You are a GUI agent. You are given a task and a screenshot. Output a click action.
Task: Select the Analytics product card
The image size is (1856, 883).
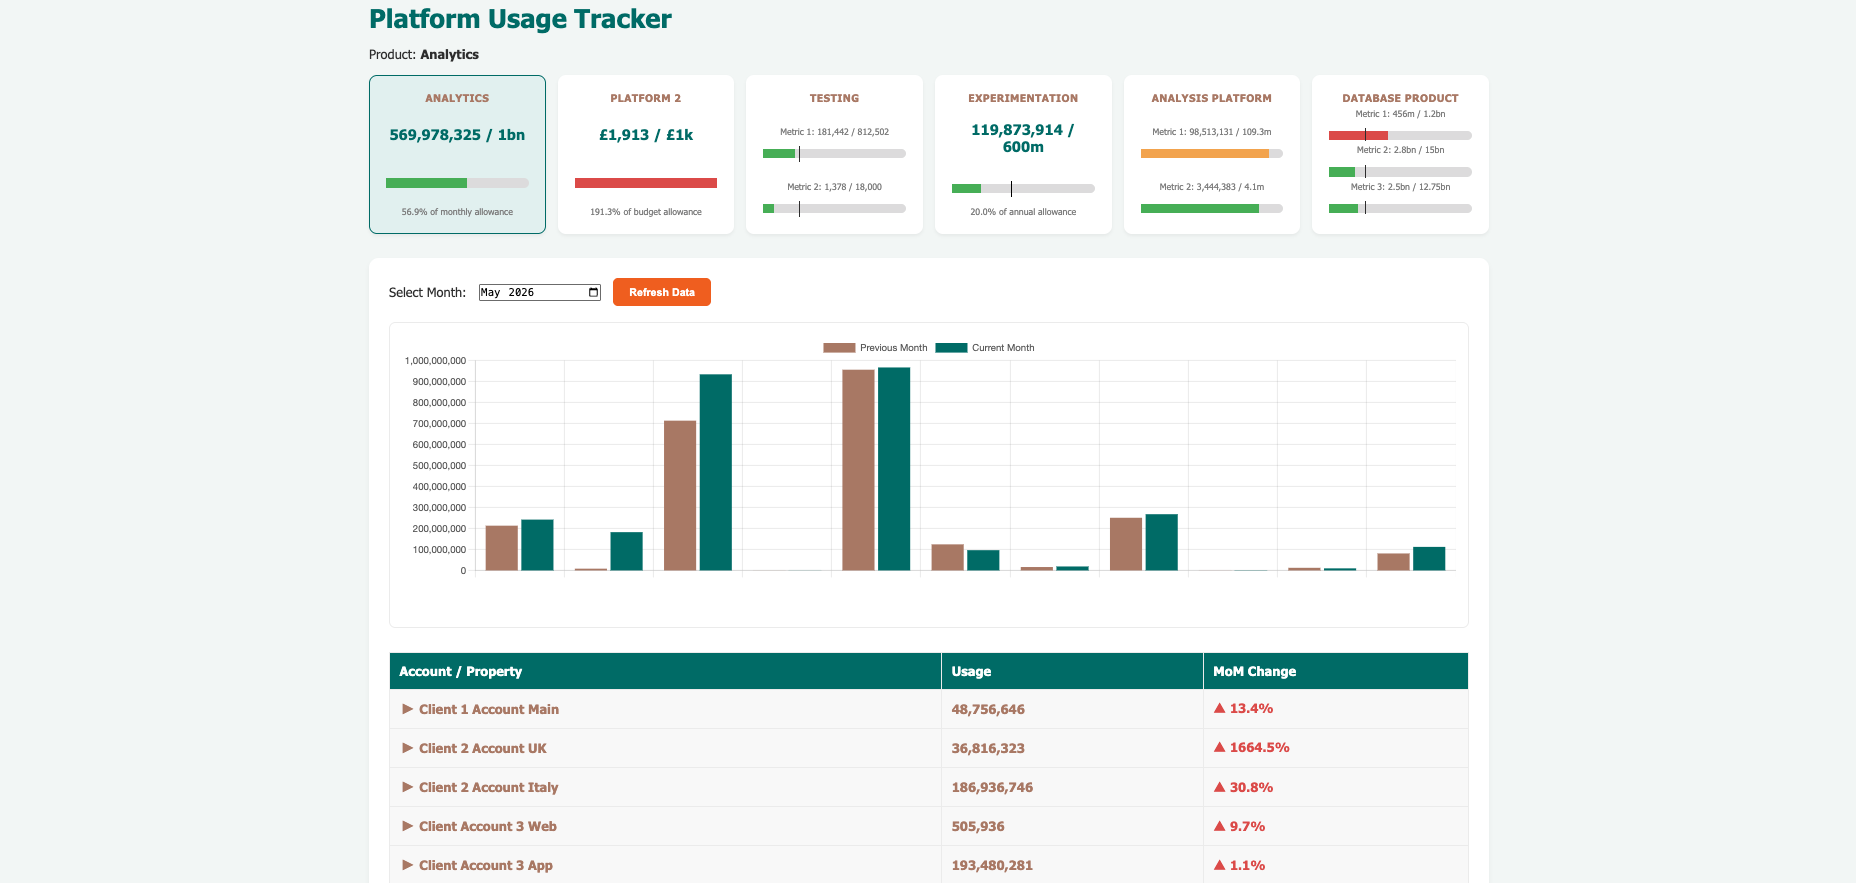coord(457,154)
